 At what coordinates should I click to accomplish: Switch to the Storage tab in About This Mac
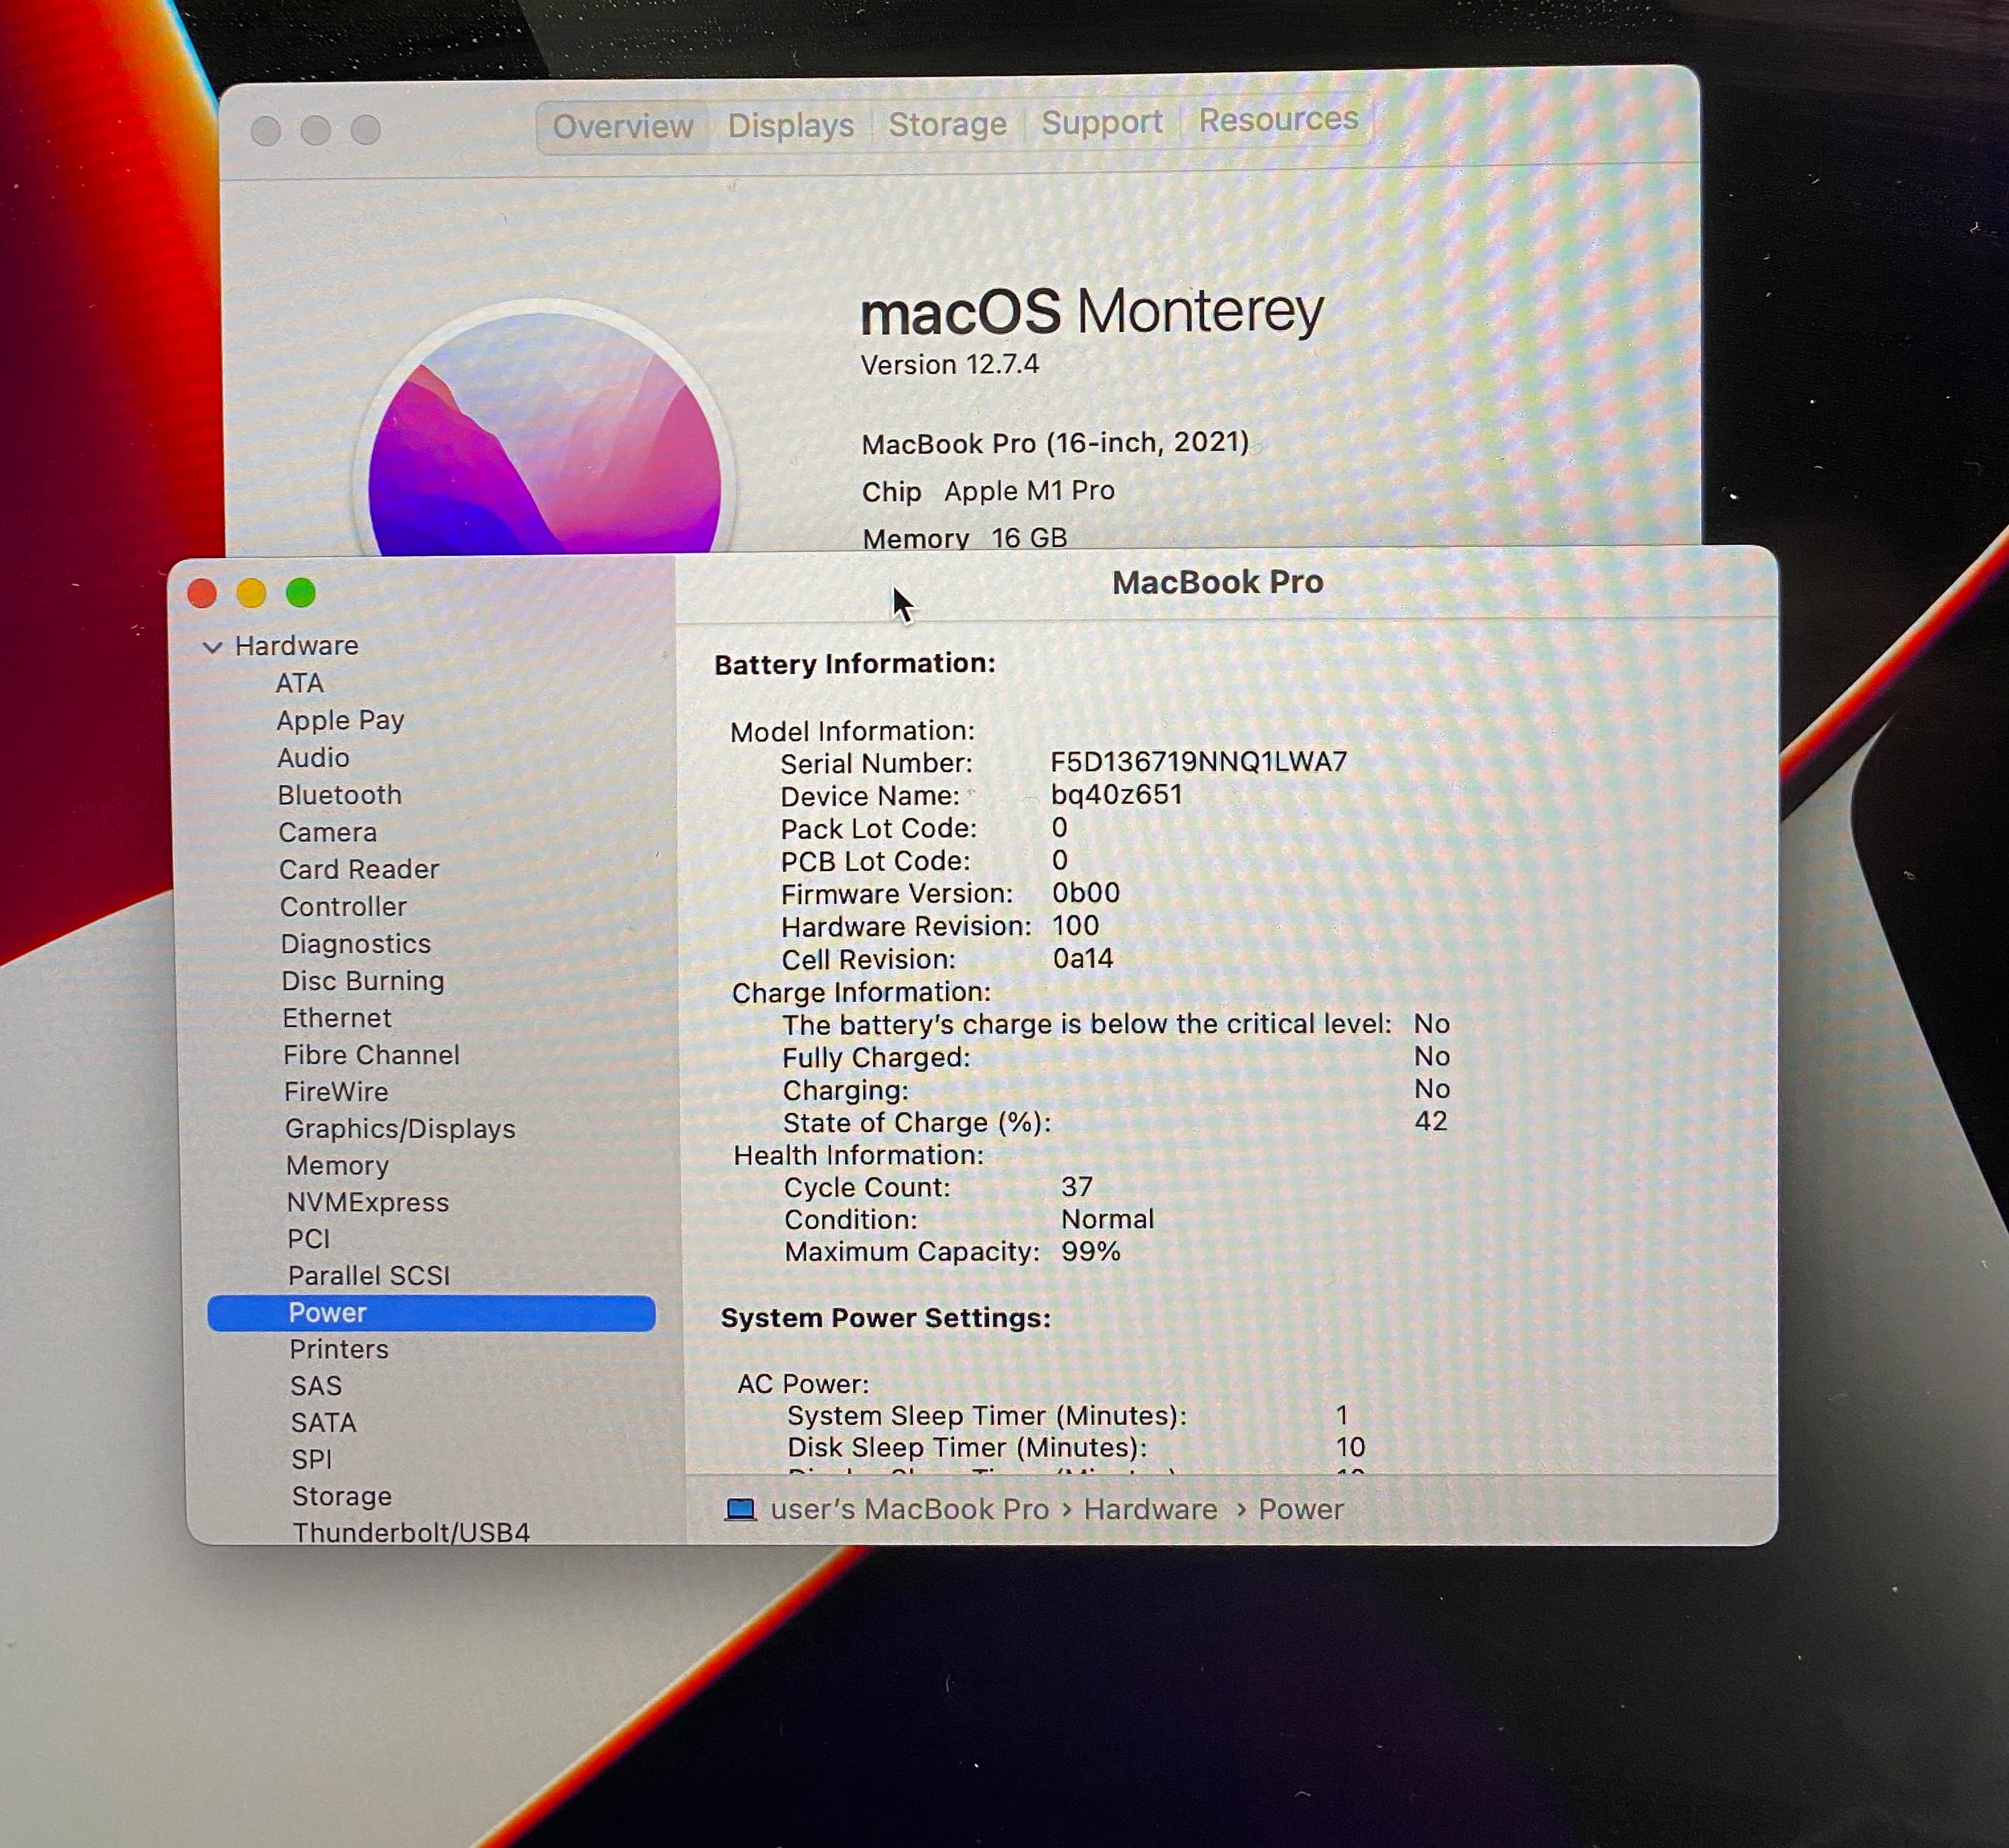[948, 124]
